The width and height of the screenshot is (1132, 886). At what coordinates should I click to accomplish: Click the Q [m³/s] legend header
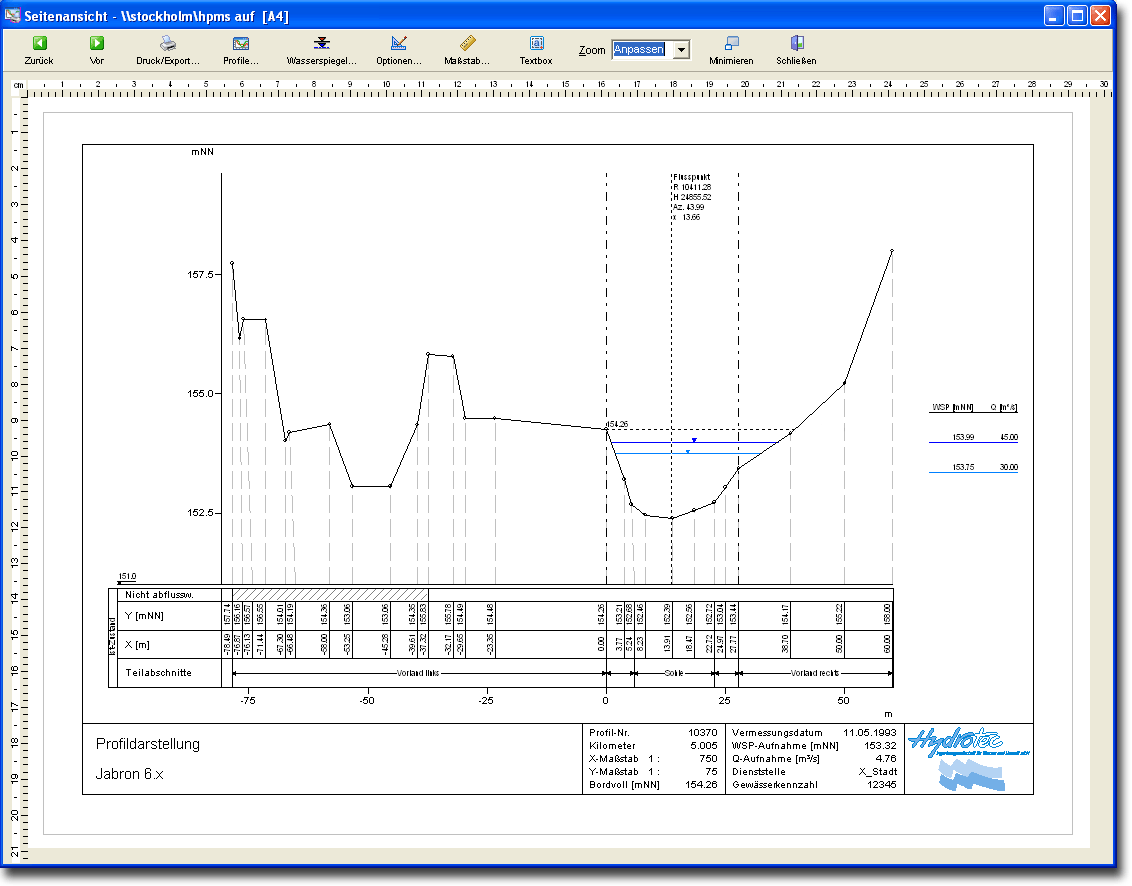coord(1004,408)
